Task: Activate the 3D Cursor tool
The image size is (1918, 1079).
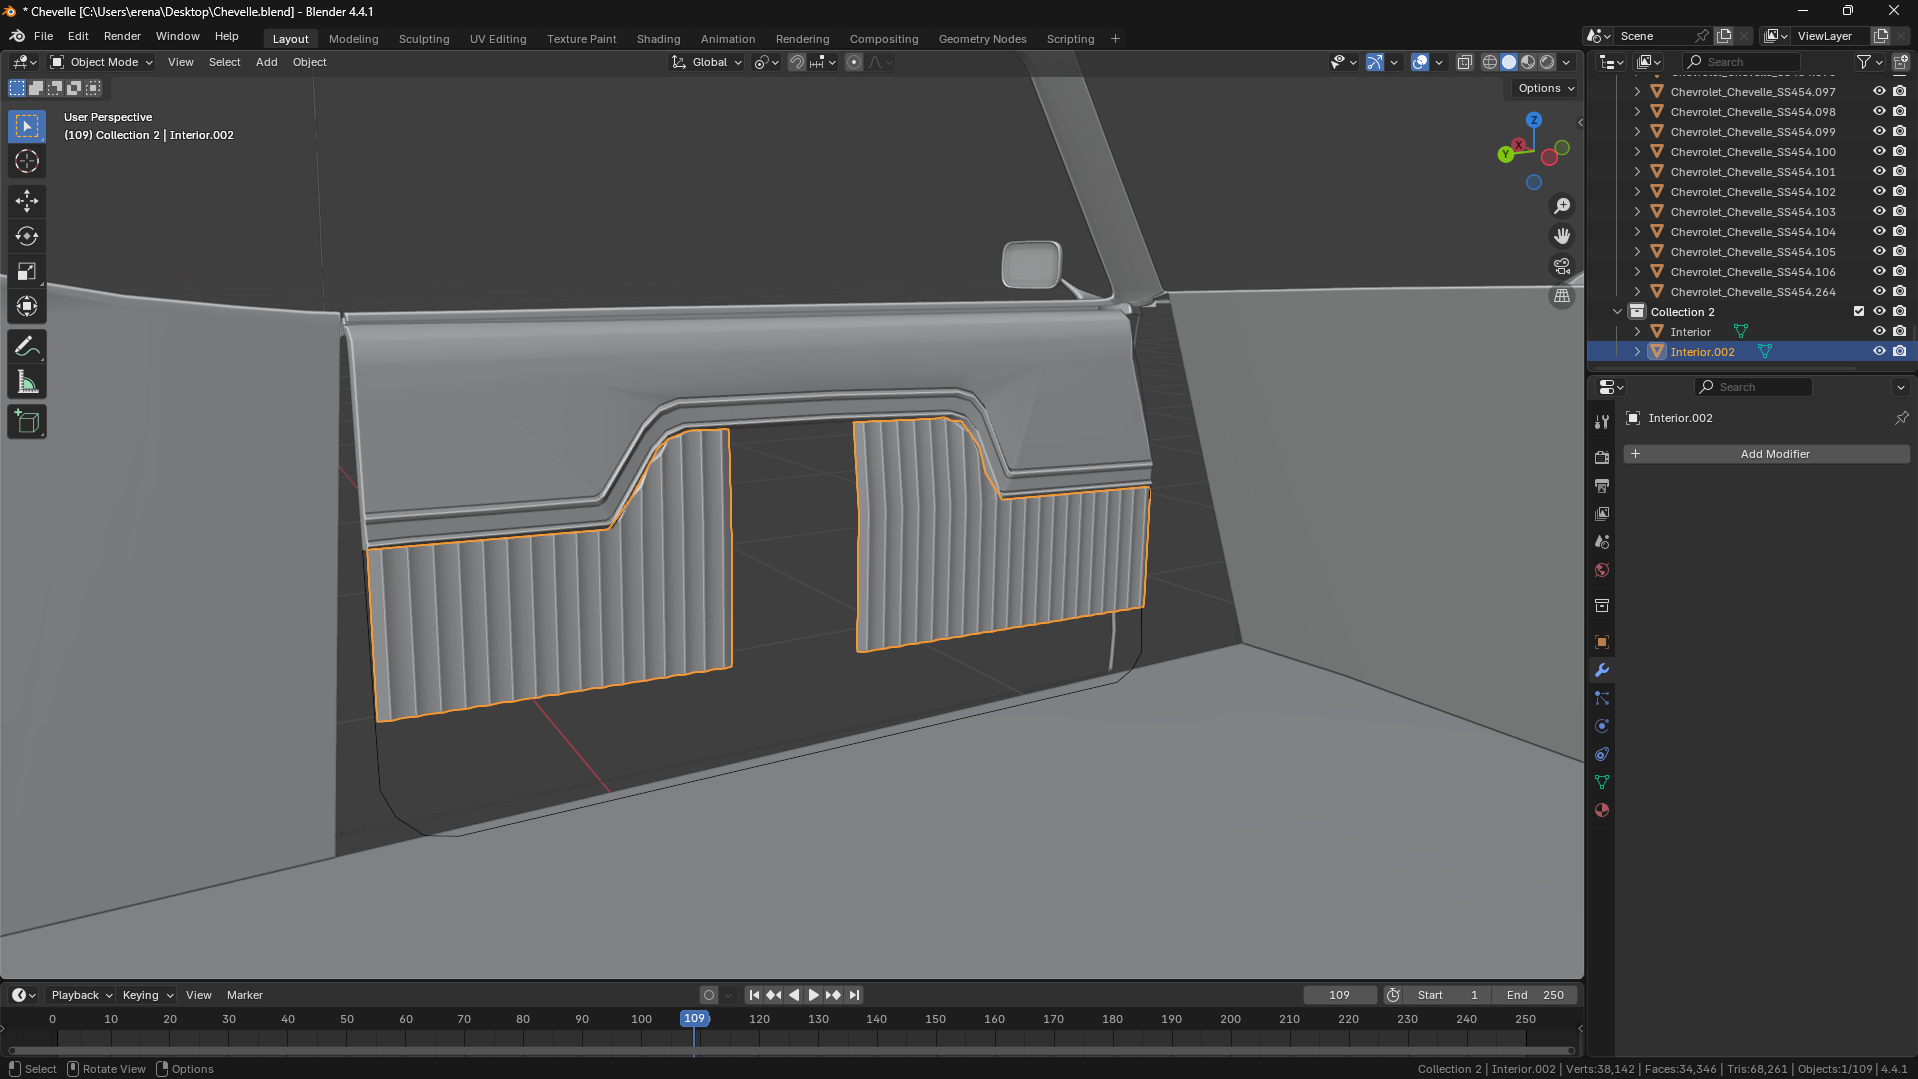Action: click(27, 161)
